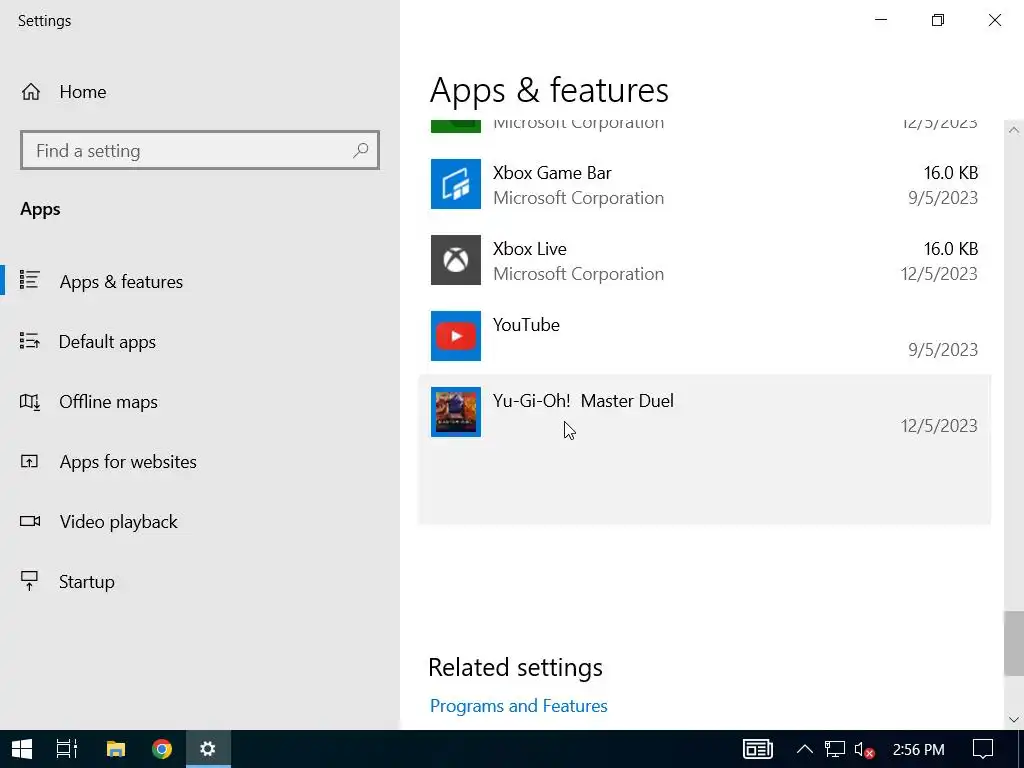Click the search magnifier icon
The image size is (1024, 768).
pos(360,151)
